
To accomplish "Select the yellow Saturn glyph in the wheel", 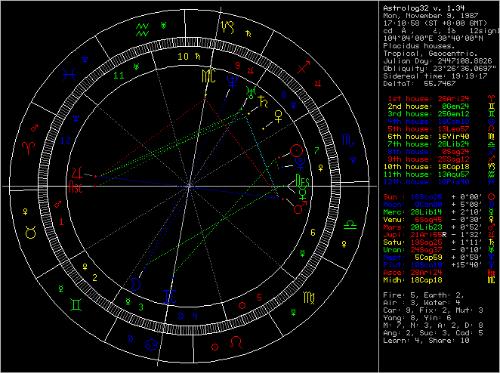I will (x=263, y=101).
